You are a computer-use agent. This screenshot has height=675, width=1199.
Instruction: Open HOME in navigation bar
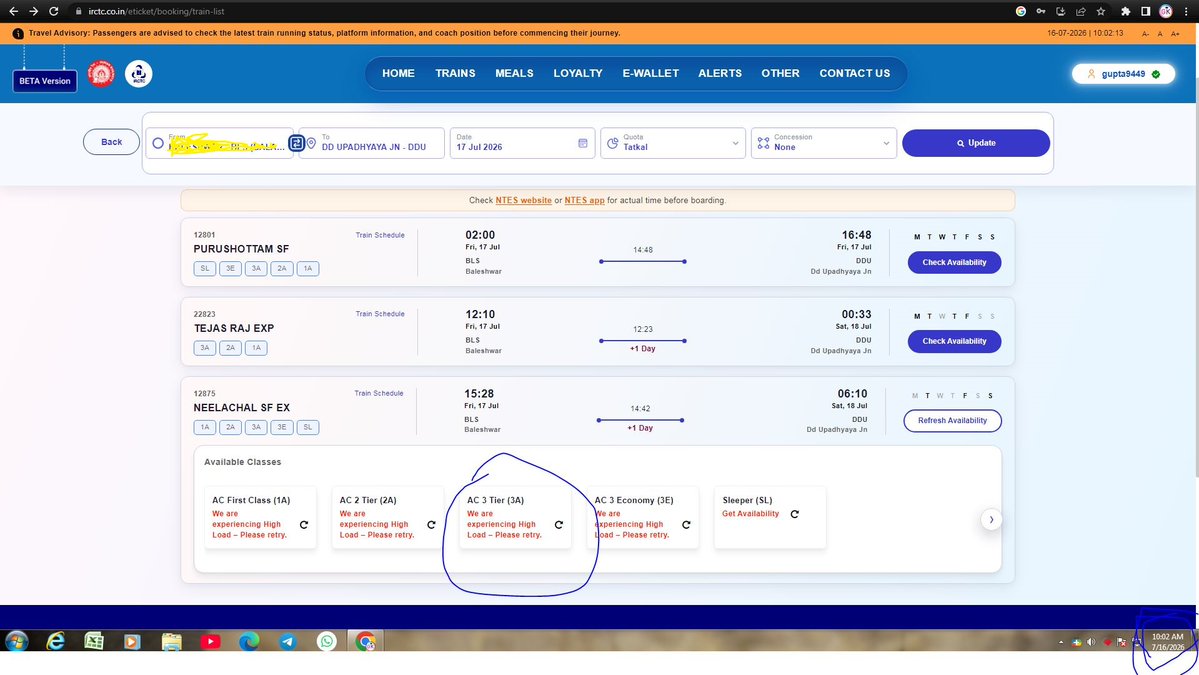pos(398,73)
